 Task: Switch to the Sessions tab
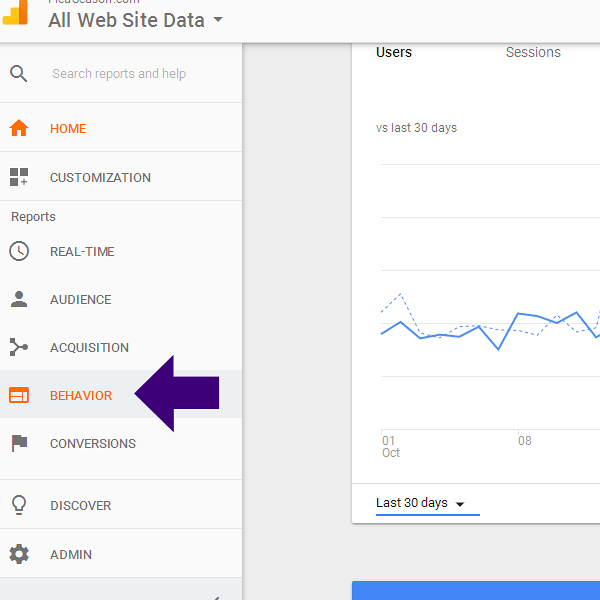pyautogui.click(x=533, y=52)
